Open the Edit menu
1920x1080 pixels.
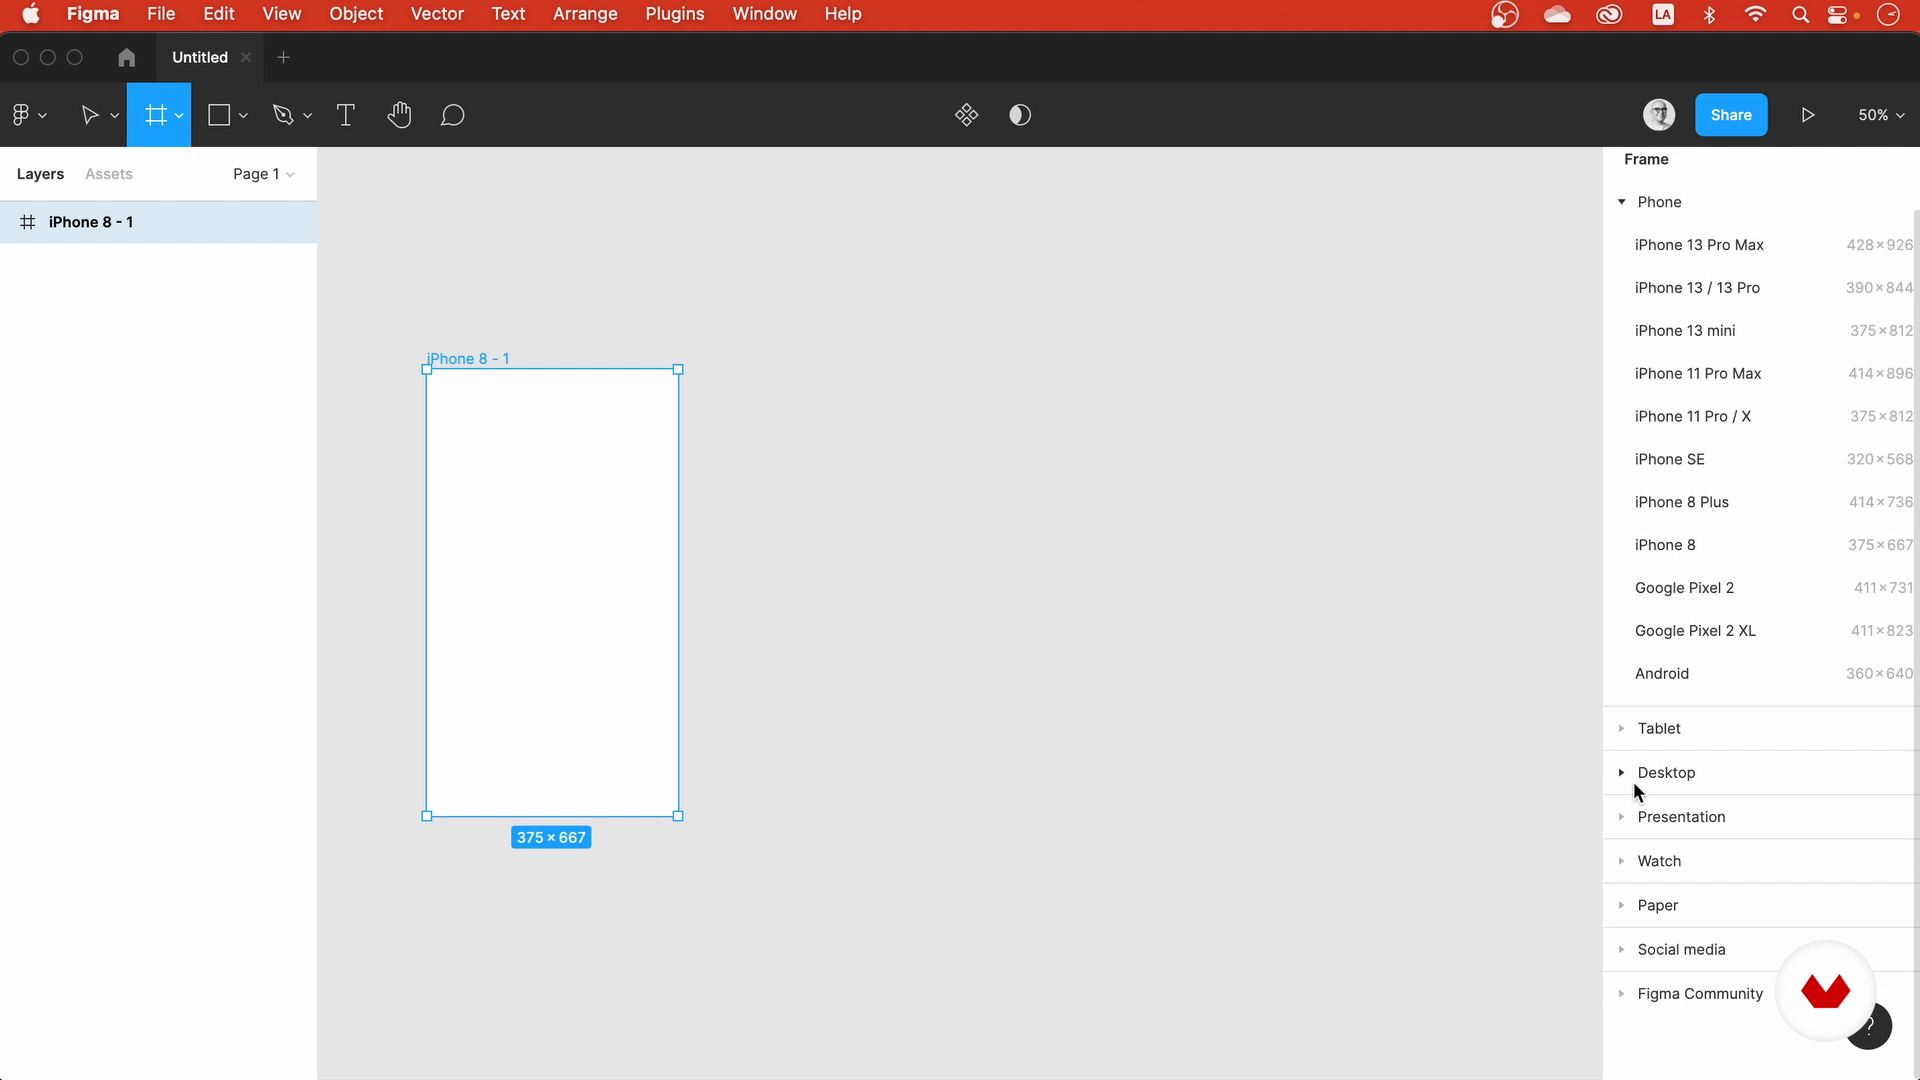(219, 14)
